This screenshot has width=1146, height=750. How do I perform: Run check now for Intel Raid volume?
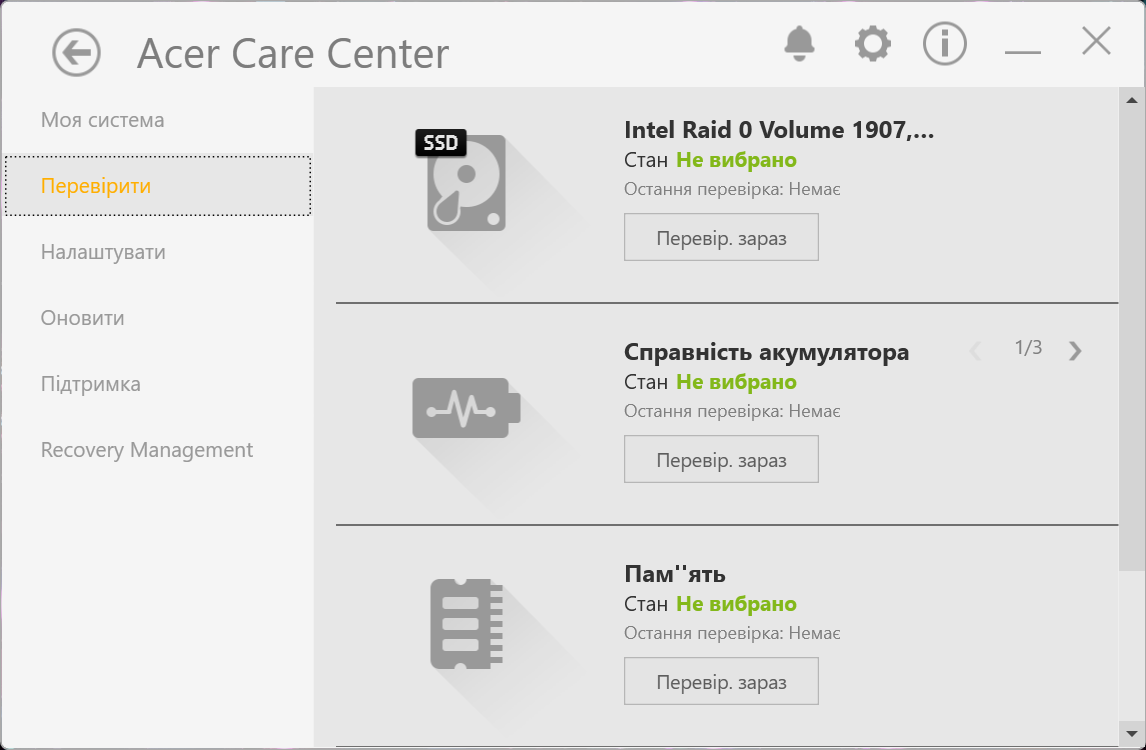pos(721,238)
